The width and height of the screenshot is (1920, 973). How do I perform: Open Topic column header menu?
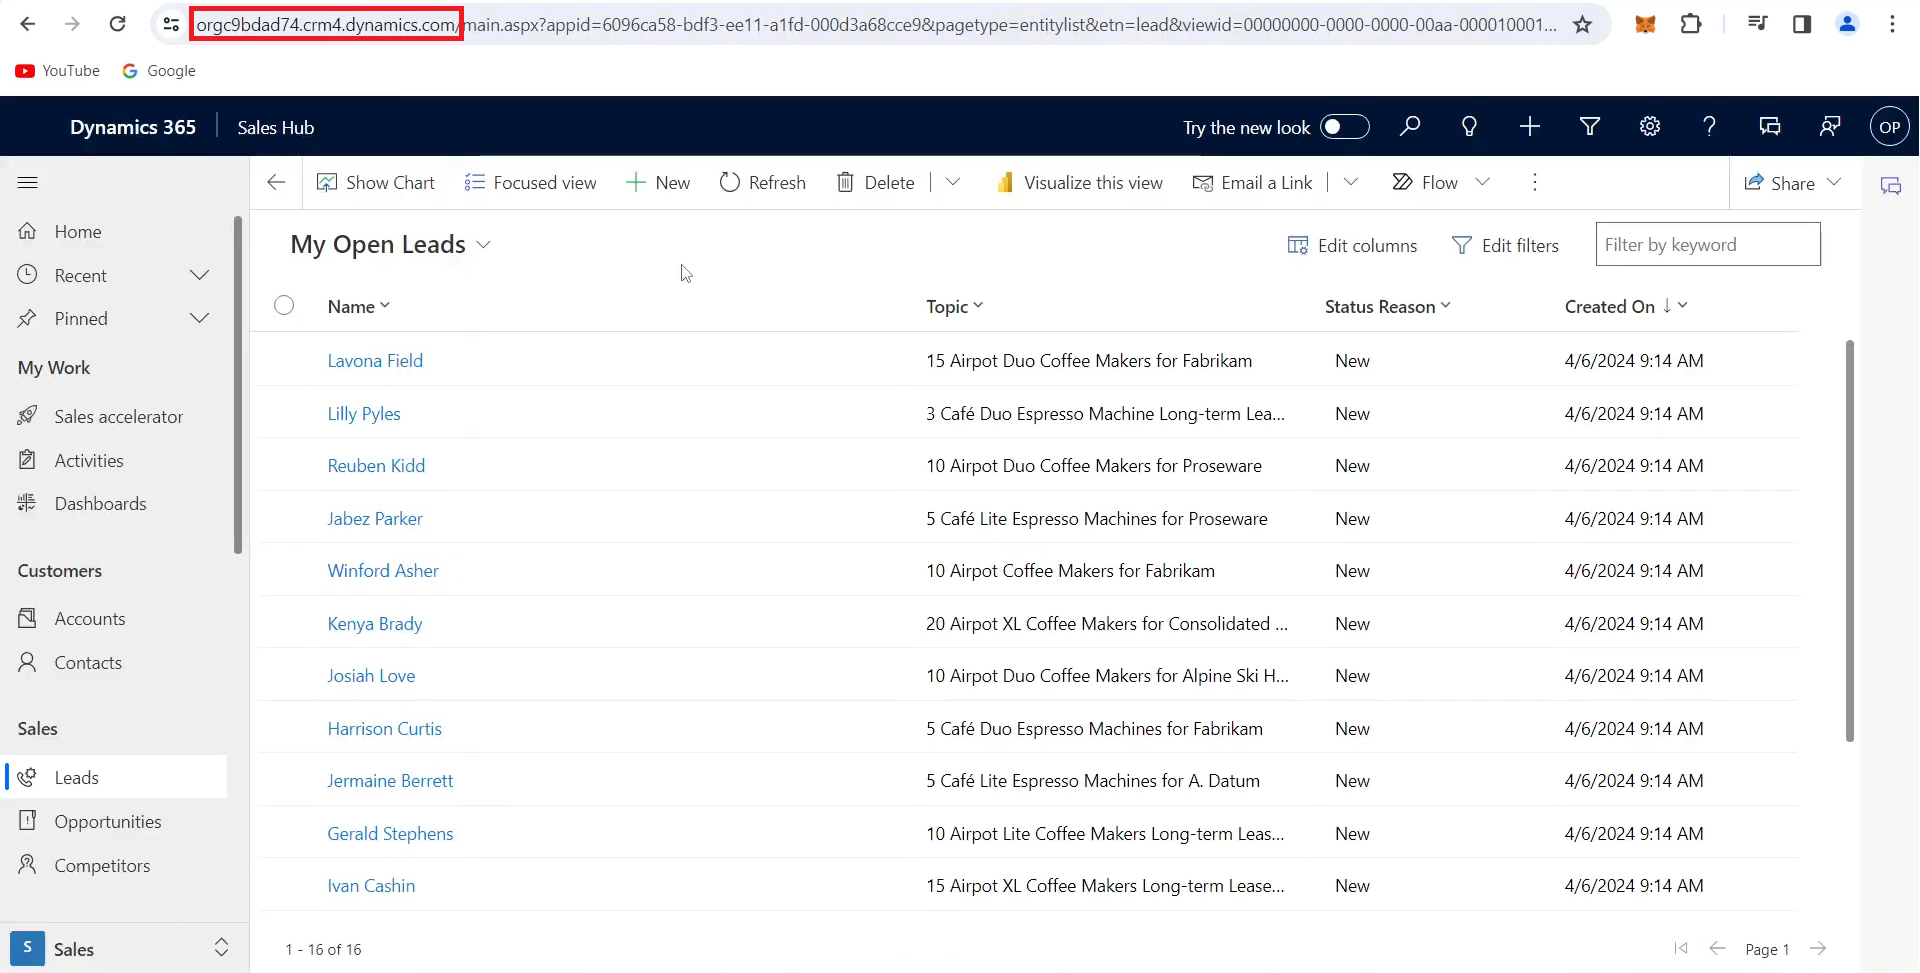tap(955, 306)
